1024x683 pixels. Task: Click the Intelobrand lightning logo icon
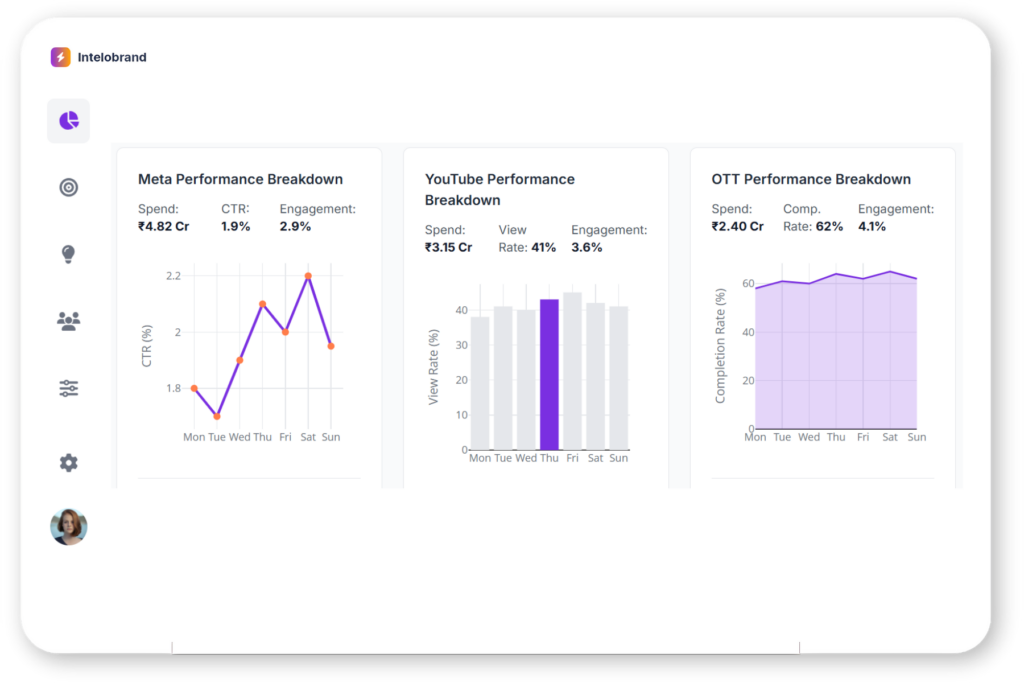coord(61,57)
